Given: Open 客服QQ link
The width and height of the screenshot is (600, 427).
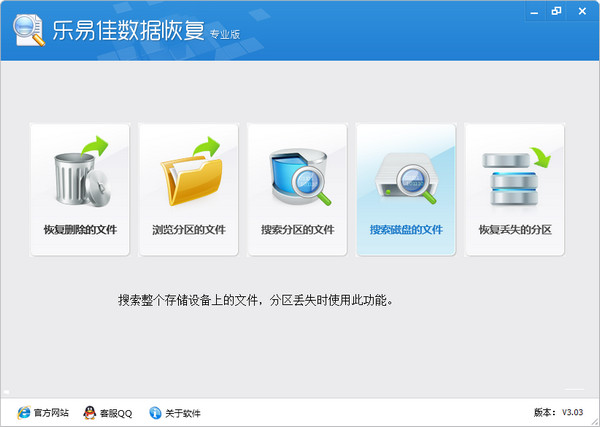Looking at the screenshot, I should click(x=116, y=413).
